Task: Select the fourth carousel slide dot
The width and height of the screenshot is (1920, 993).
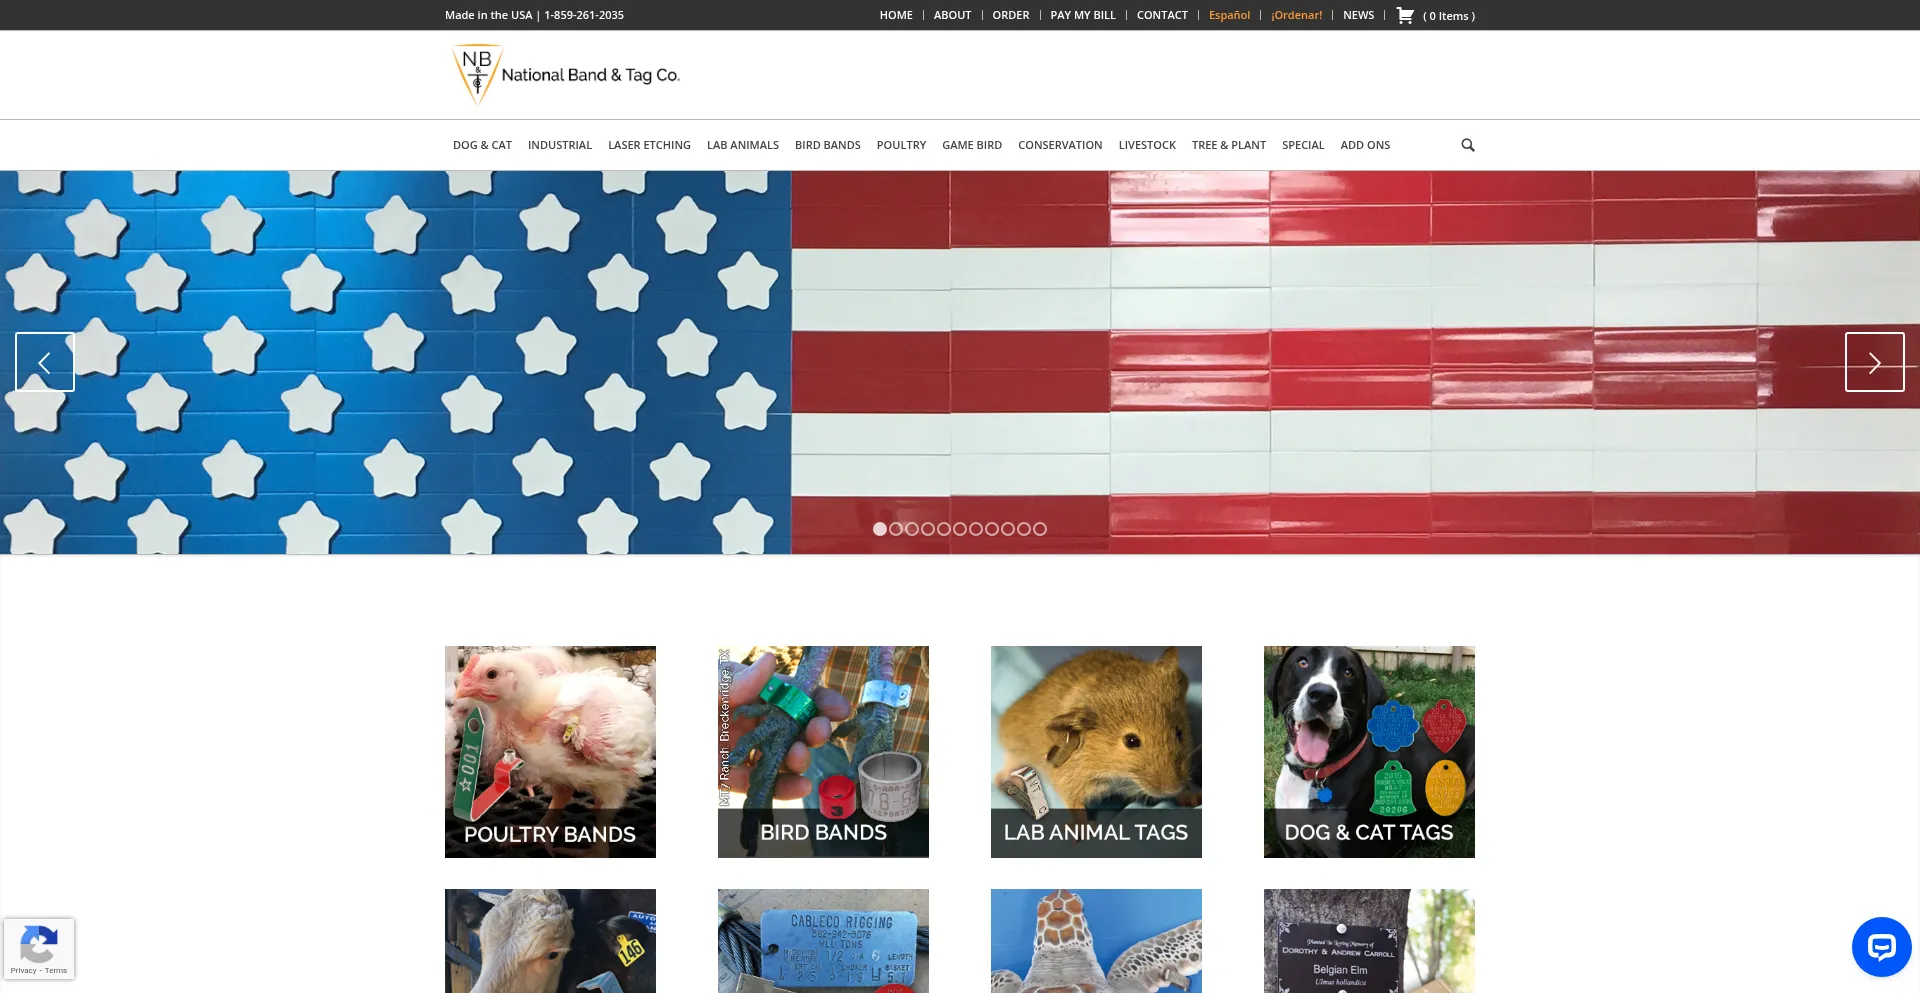Action: click(928, 529)
